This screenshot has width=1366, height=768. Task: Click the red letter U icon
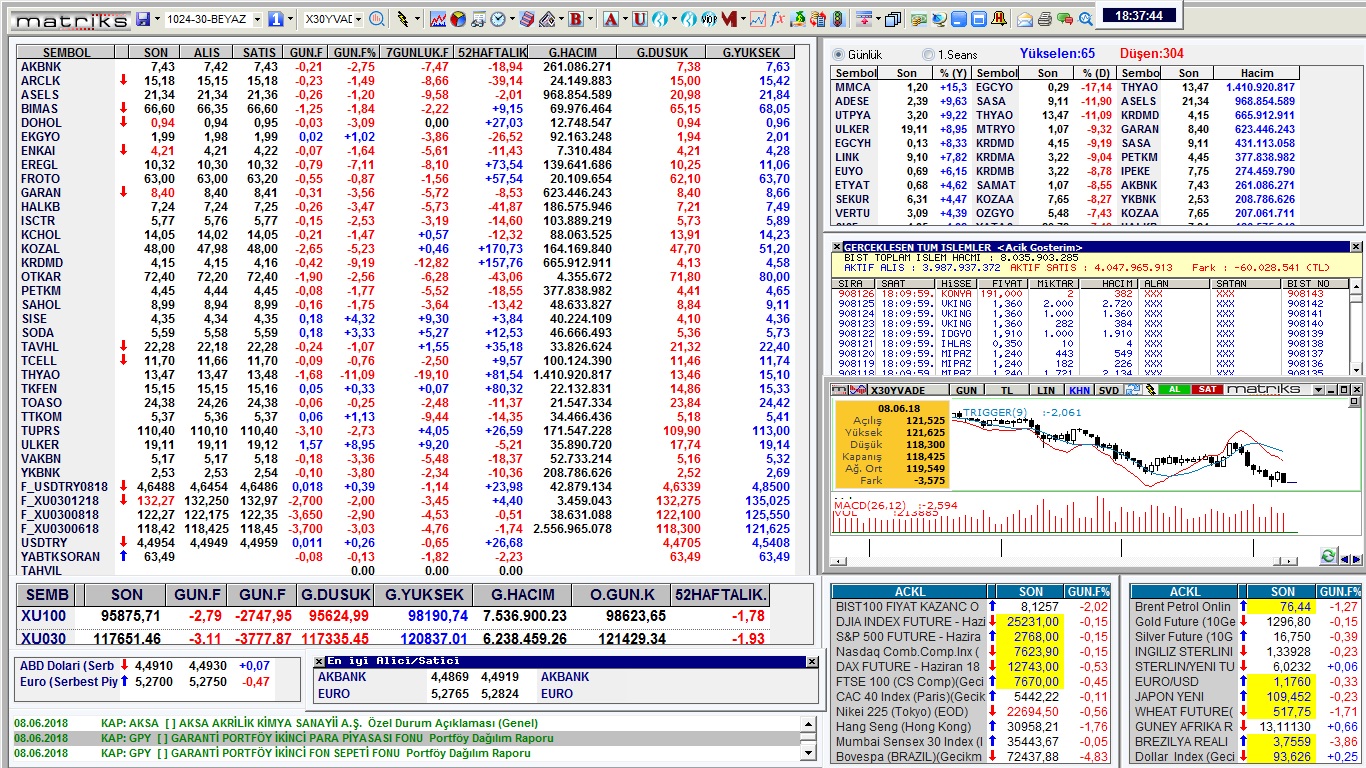pos(639,19)
